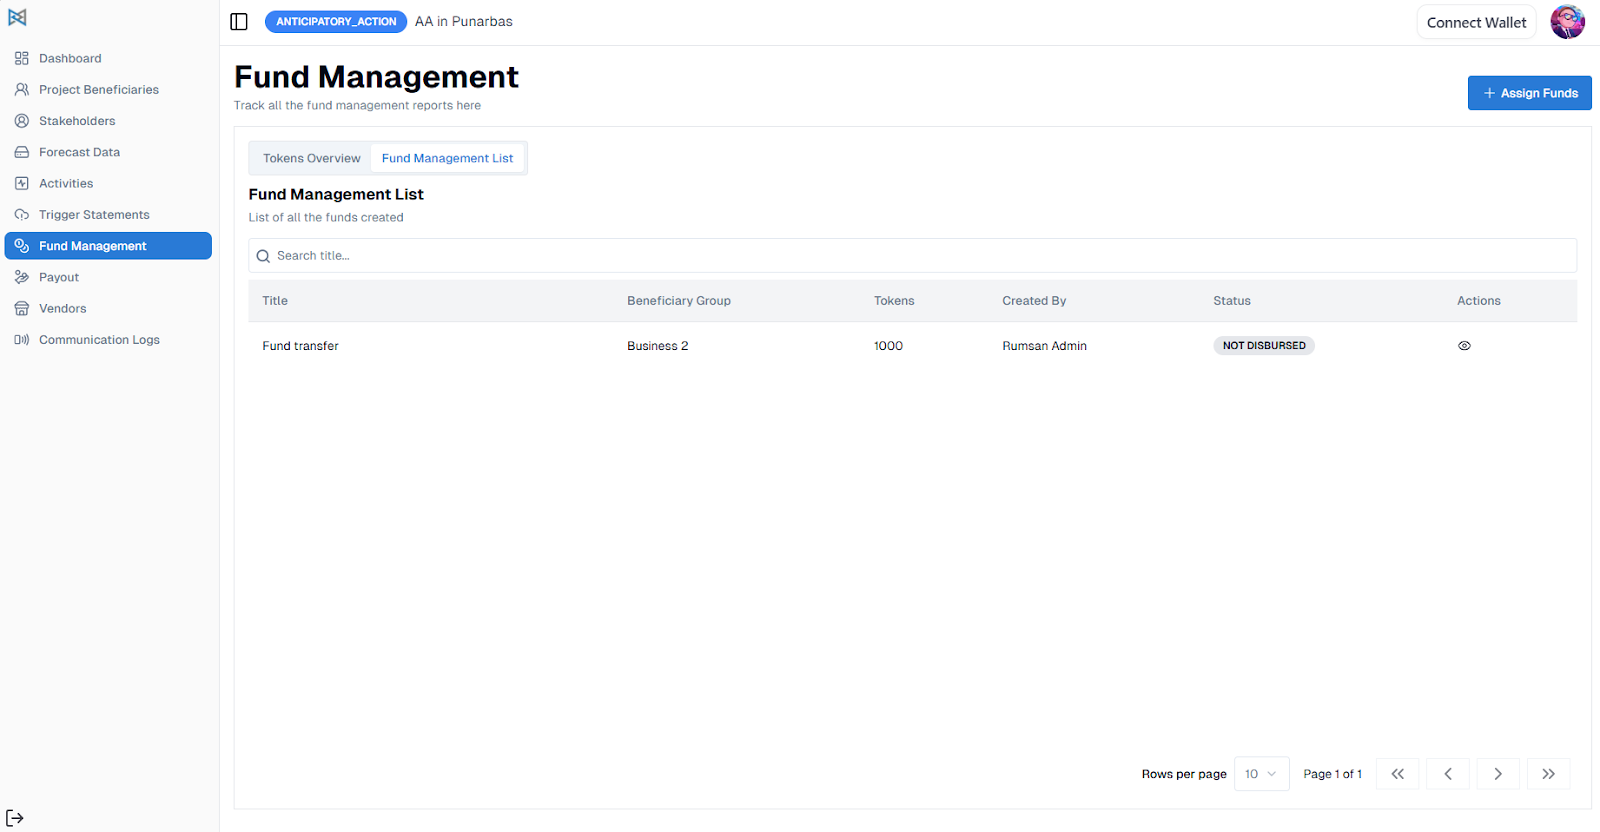Click the app logo icon
The image size is (1600, 832).
pos(17,17)
